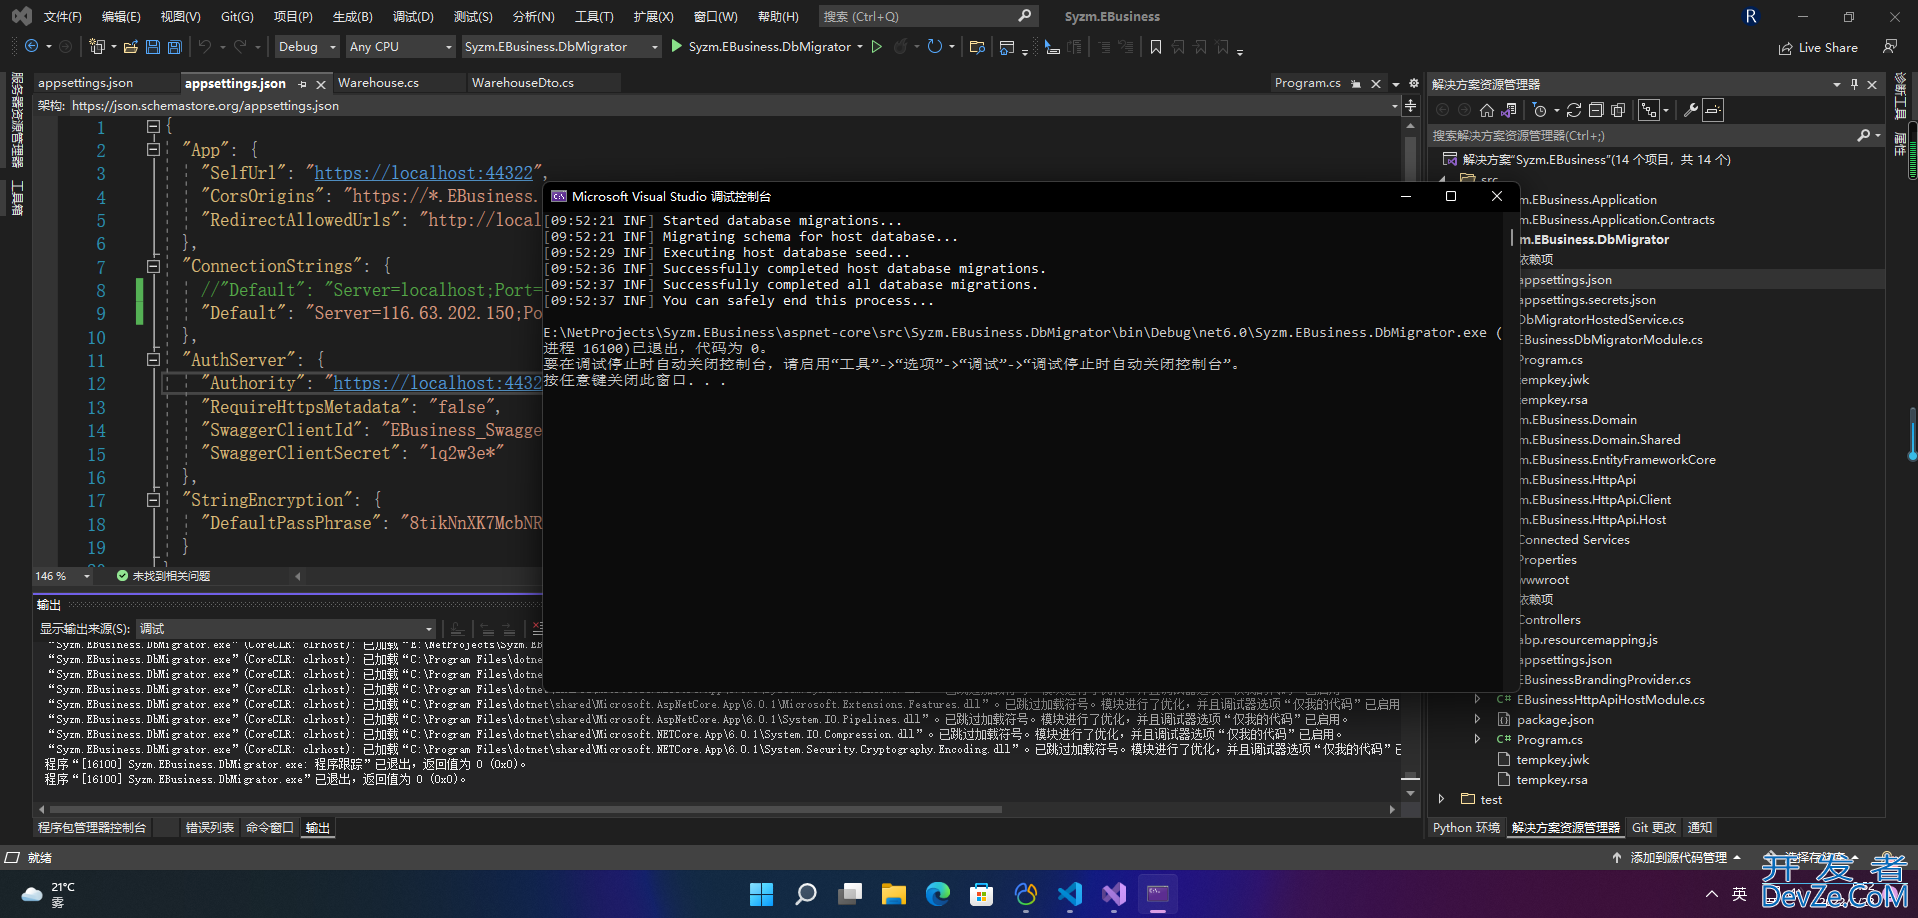Open the SelfUrl https://localhost:44322 link
Image resolution: width=1918 pixels, height=918 pixels.
coord(424,173)
